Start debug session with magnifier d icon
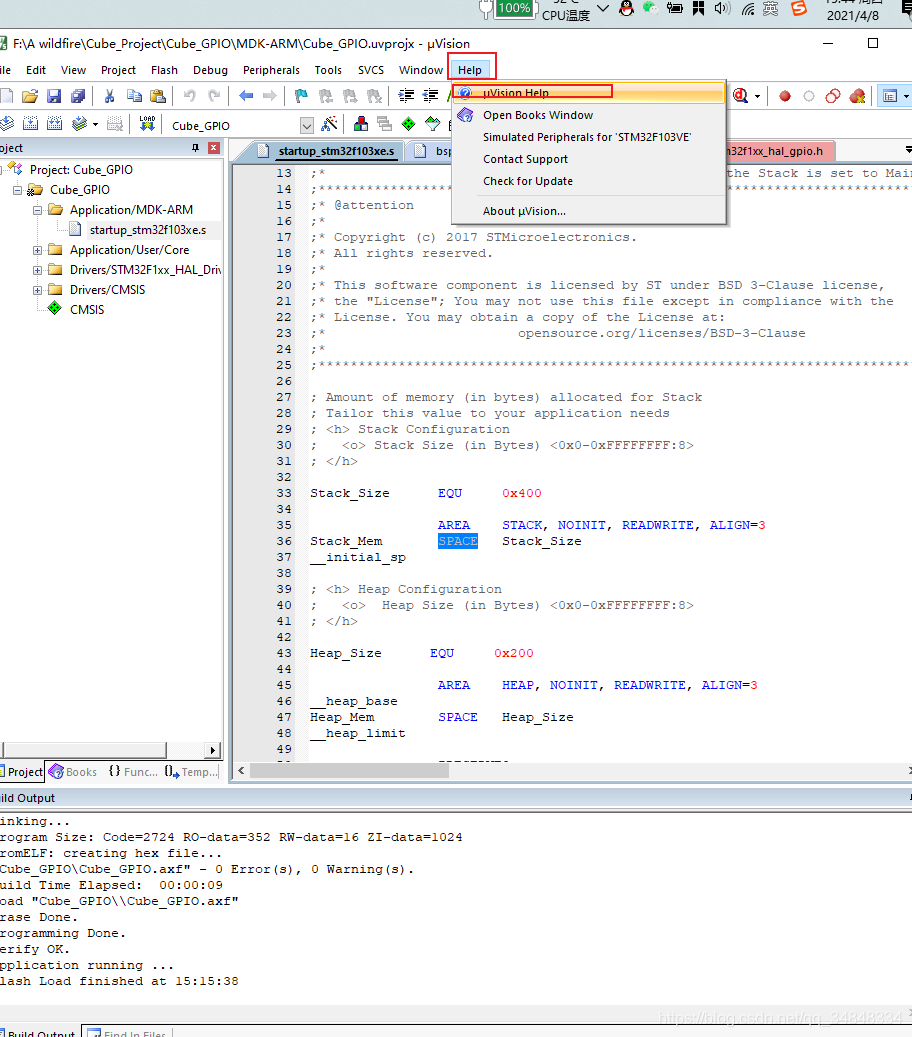Viewport: 912px width, 1037px height. click(x=741, y=97)
